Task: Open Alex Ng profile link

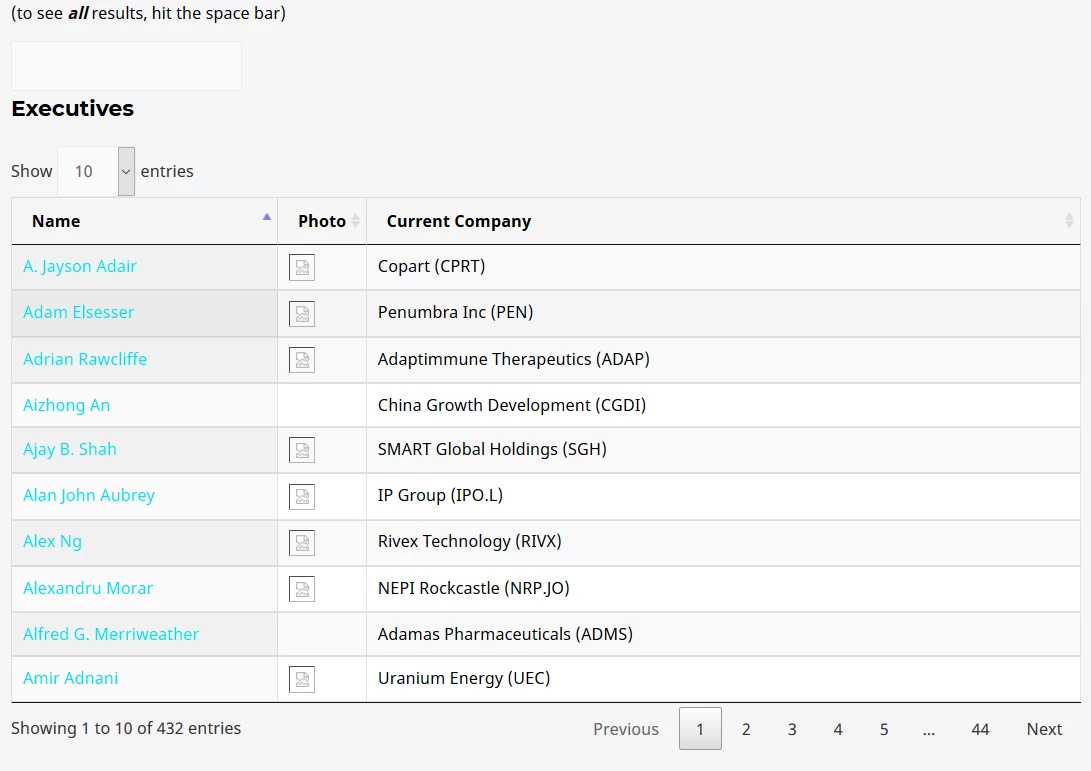Action: [x=52, y=541]
